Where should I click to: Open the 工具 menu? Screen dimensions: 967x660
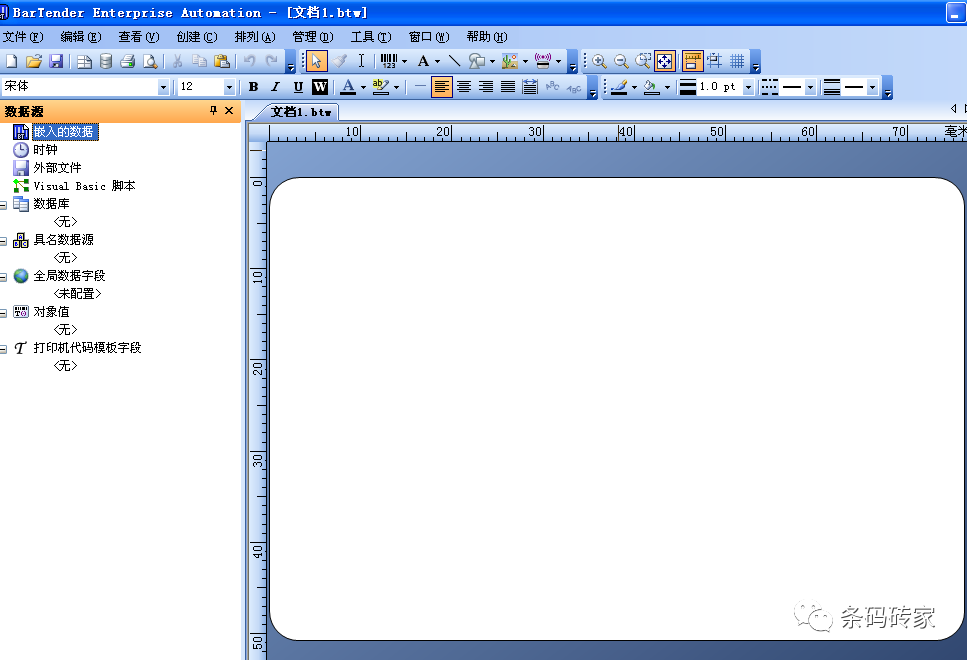[371, 37]
